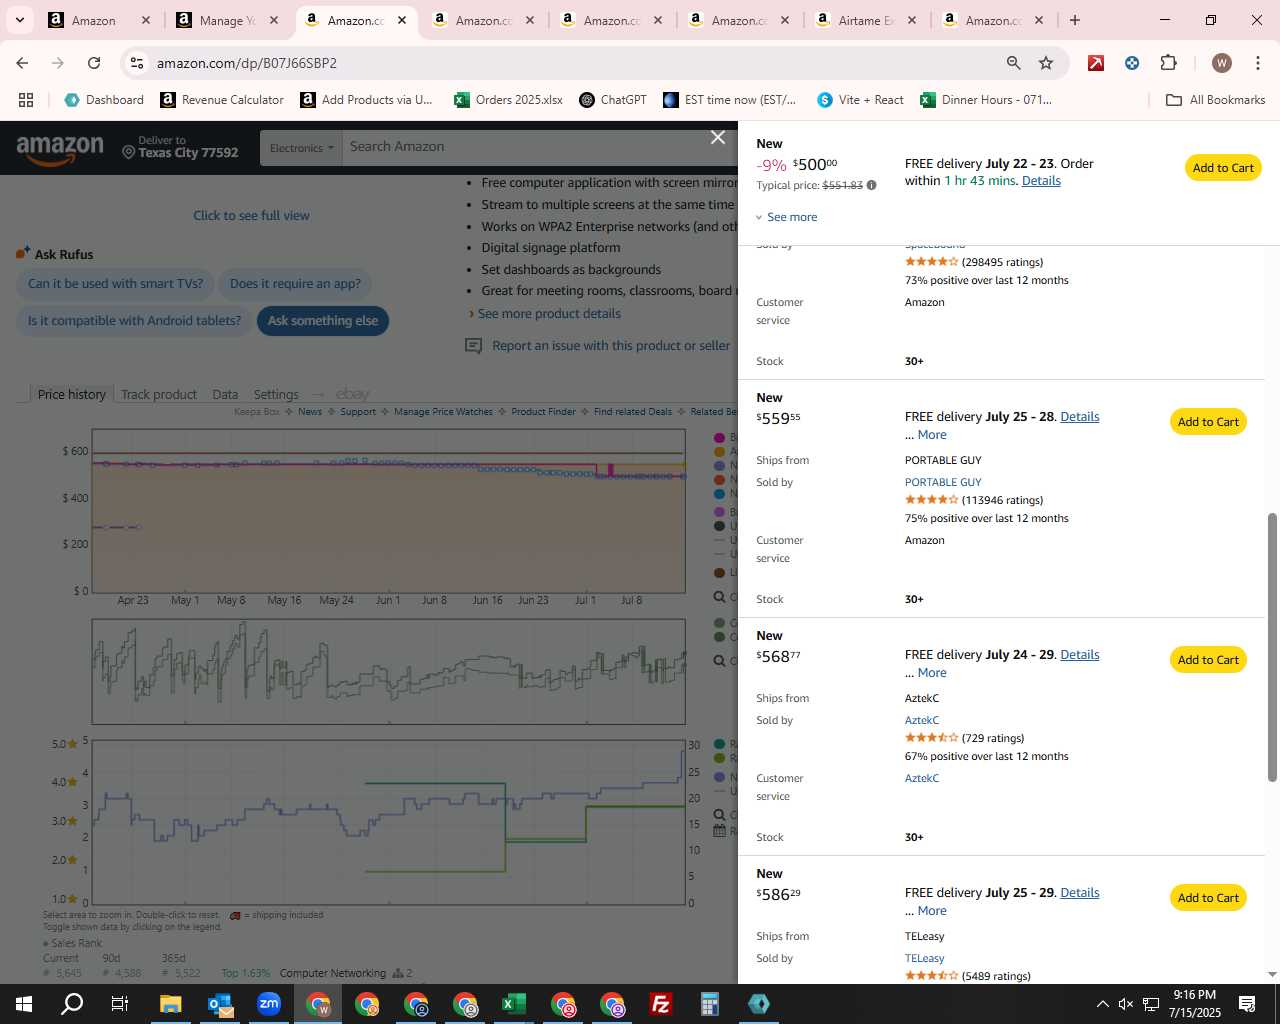The height and width of the screenshot is (1024, 1280).
Task: Click the Typical price info icon
Action: pyautogui.click(x=871, y=185)
